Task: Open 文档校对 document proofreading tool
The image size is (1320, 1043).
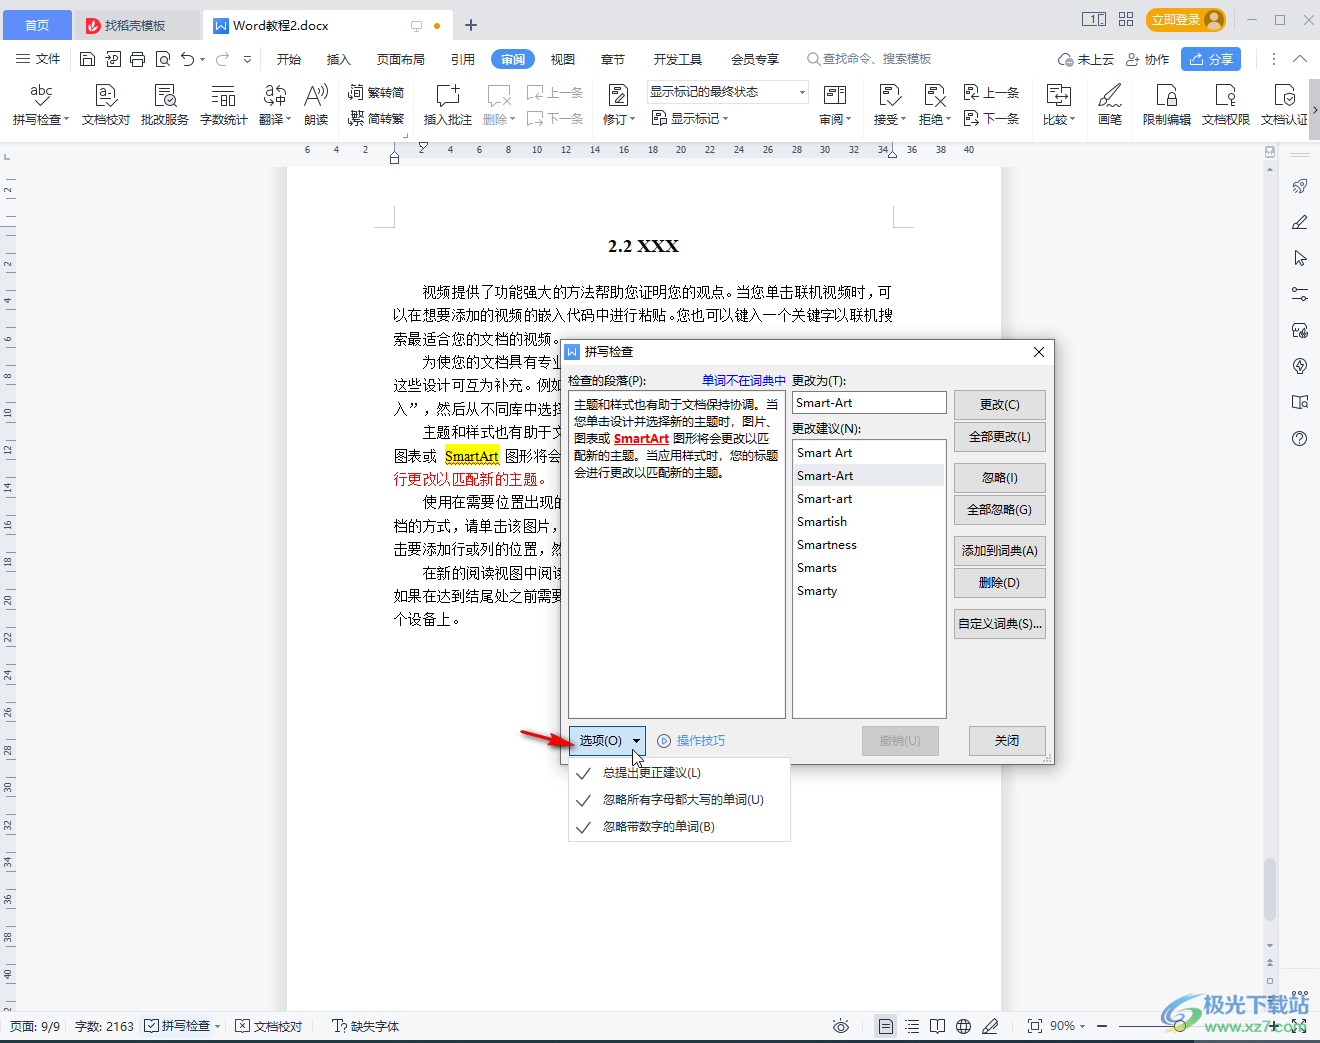Action: click(106, 104)
